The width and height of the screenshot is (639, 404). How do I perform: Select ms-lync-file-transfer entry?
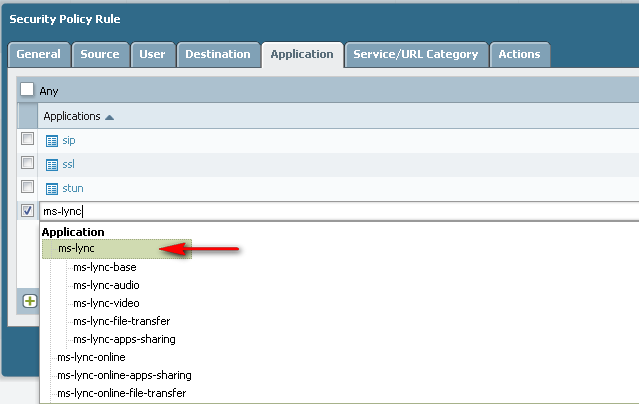coord(121,321)
